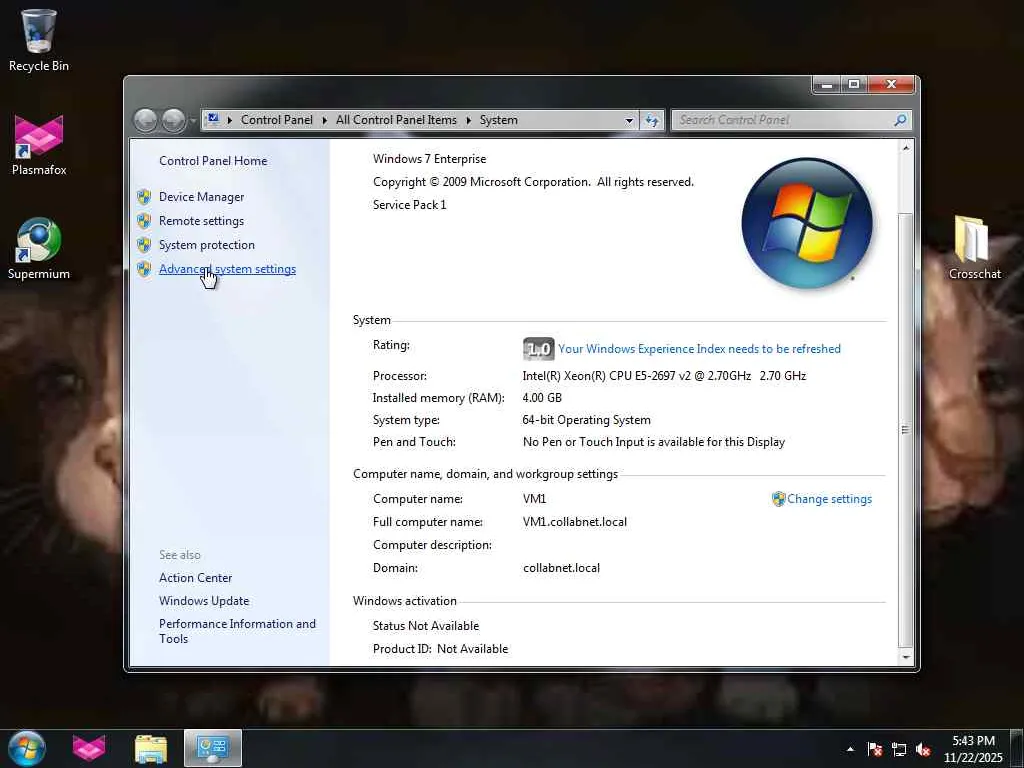Click Change settings for computer name
Viewport: 1024px width, 768px height.
[829, 499]
